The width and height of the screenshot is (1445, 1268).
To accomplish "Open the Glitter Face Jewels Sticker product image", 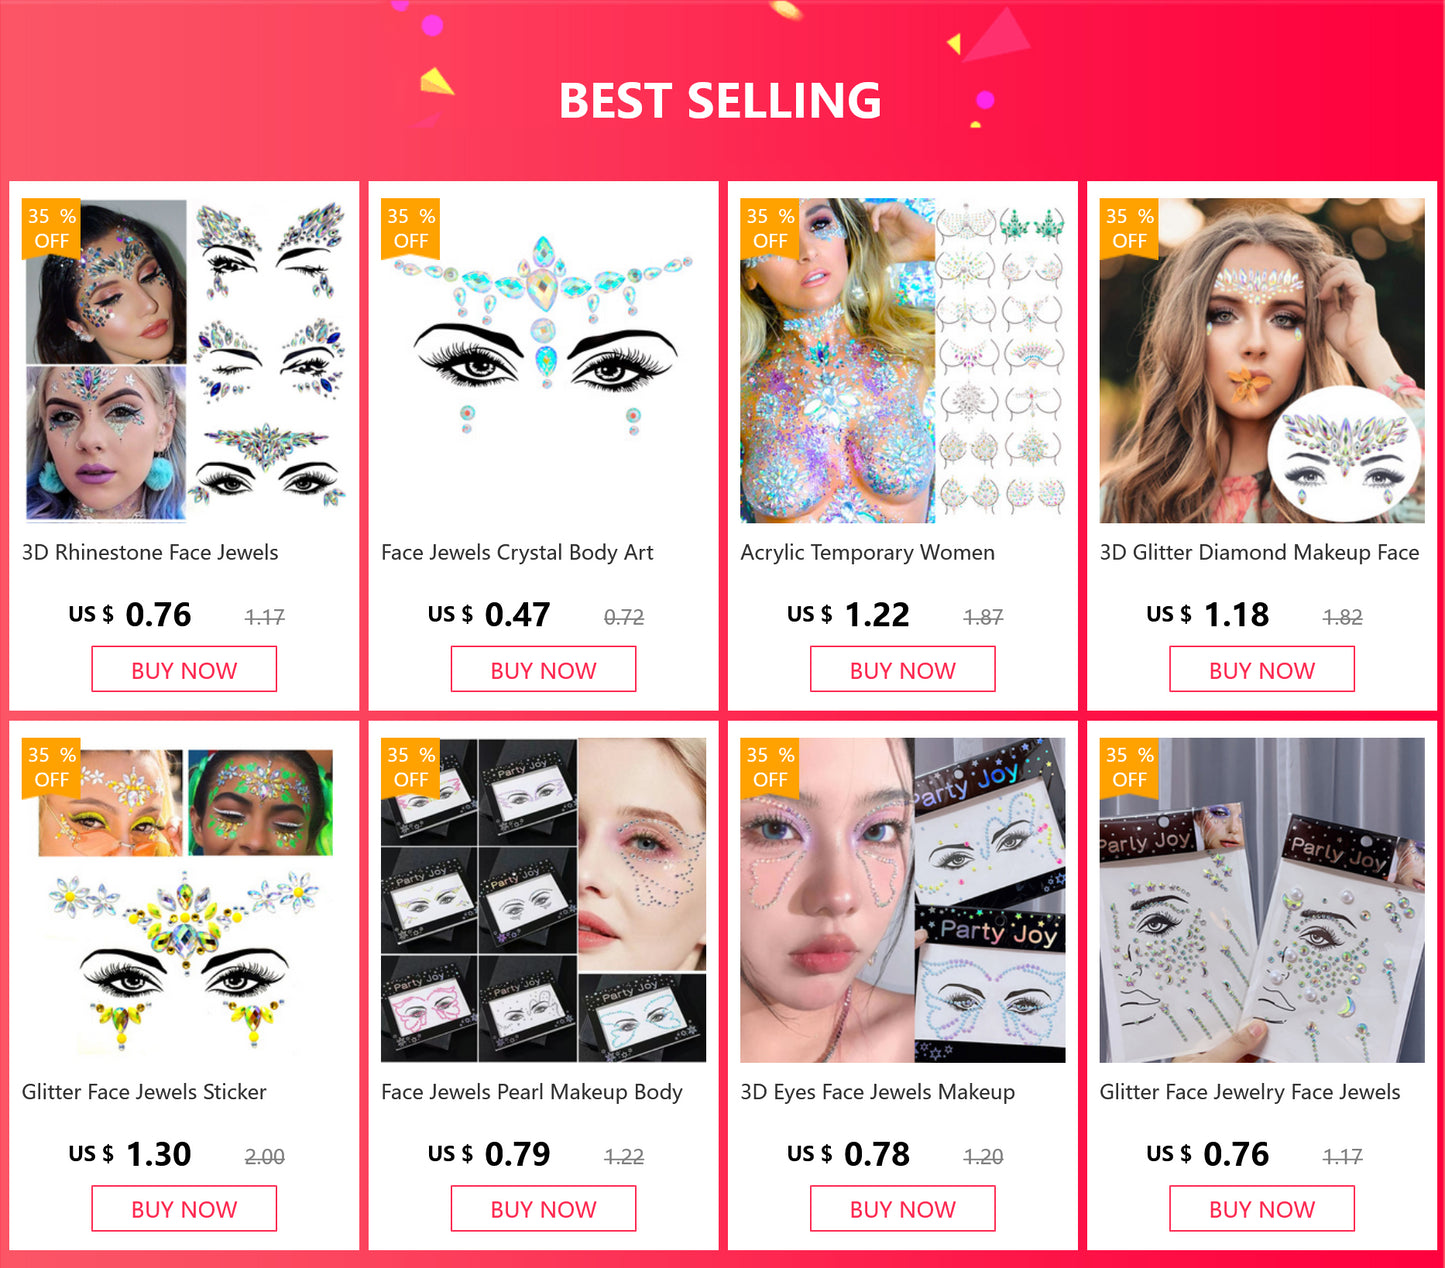I will (184, 900).
